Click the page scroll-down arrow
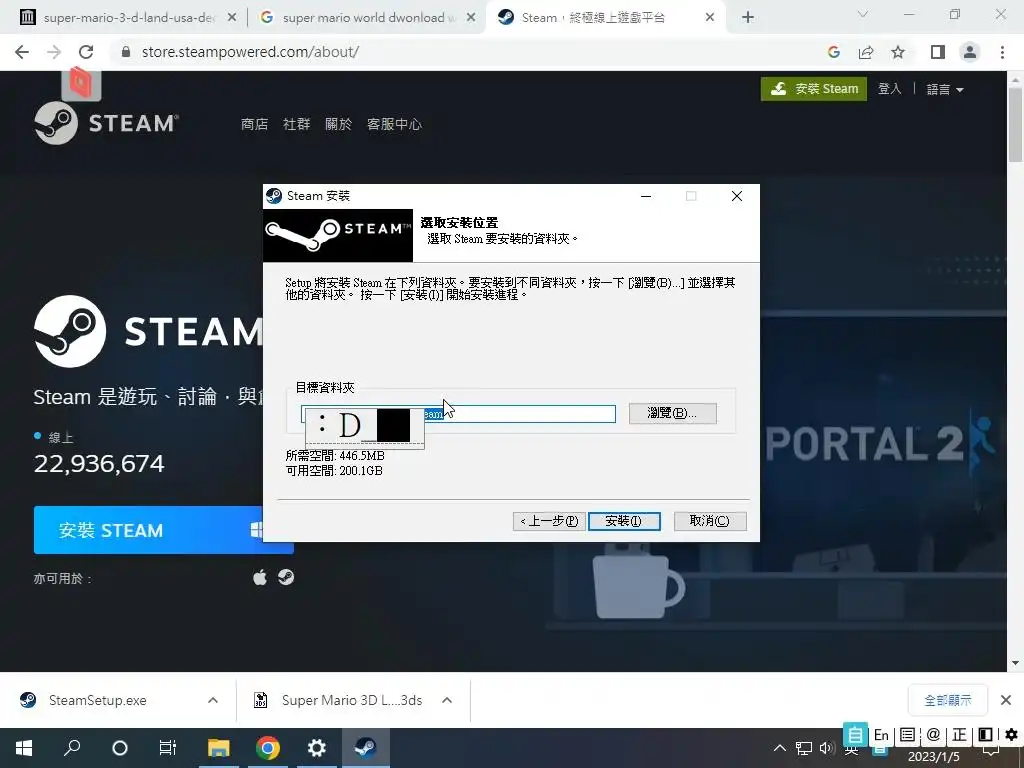This screenshot has height=768, width=1024. (x=1015, y=663)
